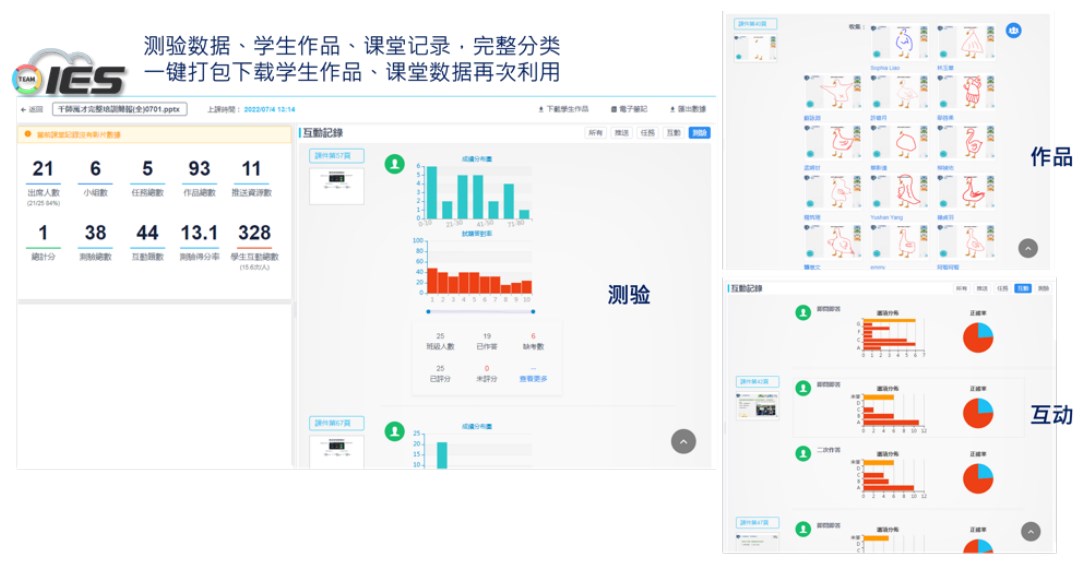The height and width of the screenshot is (565, 1081).
Task: Open 電子筆記 electronic notes
Action: click(629, 109)
